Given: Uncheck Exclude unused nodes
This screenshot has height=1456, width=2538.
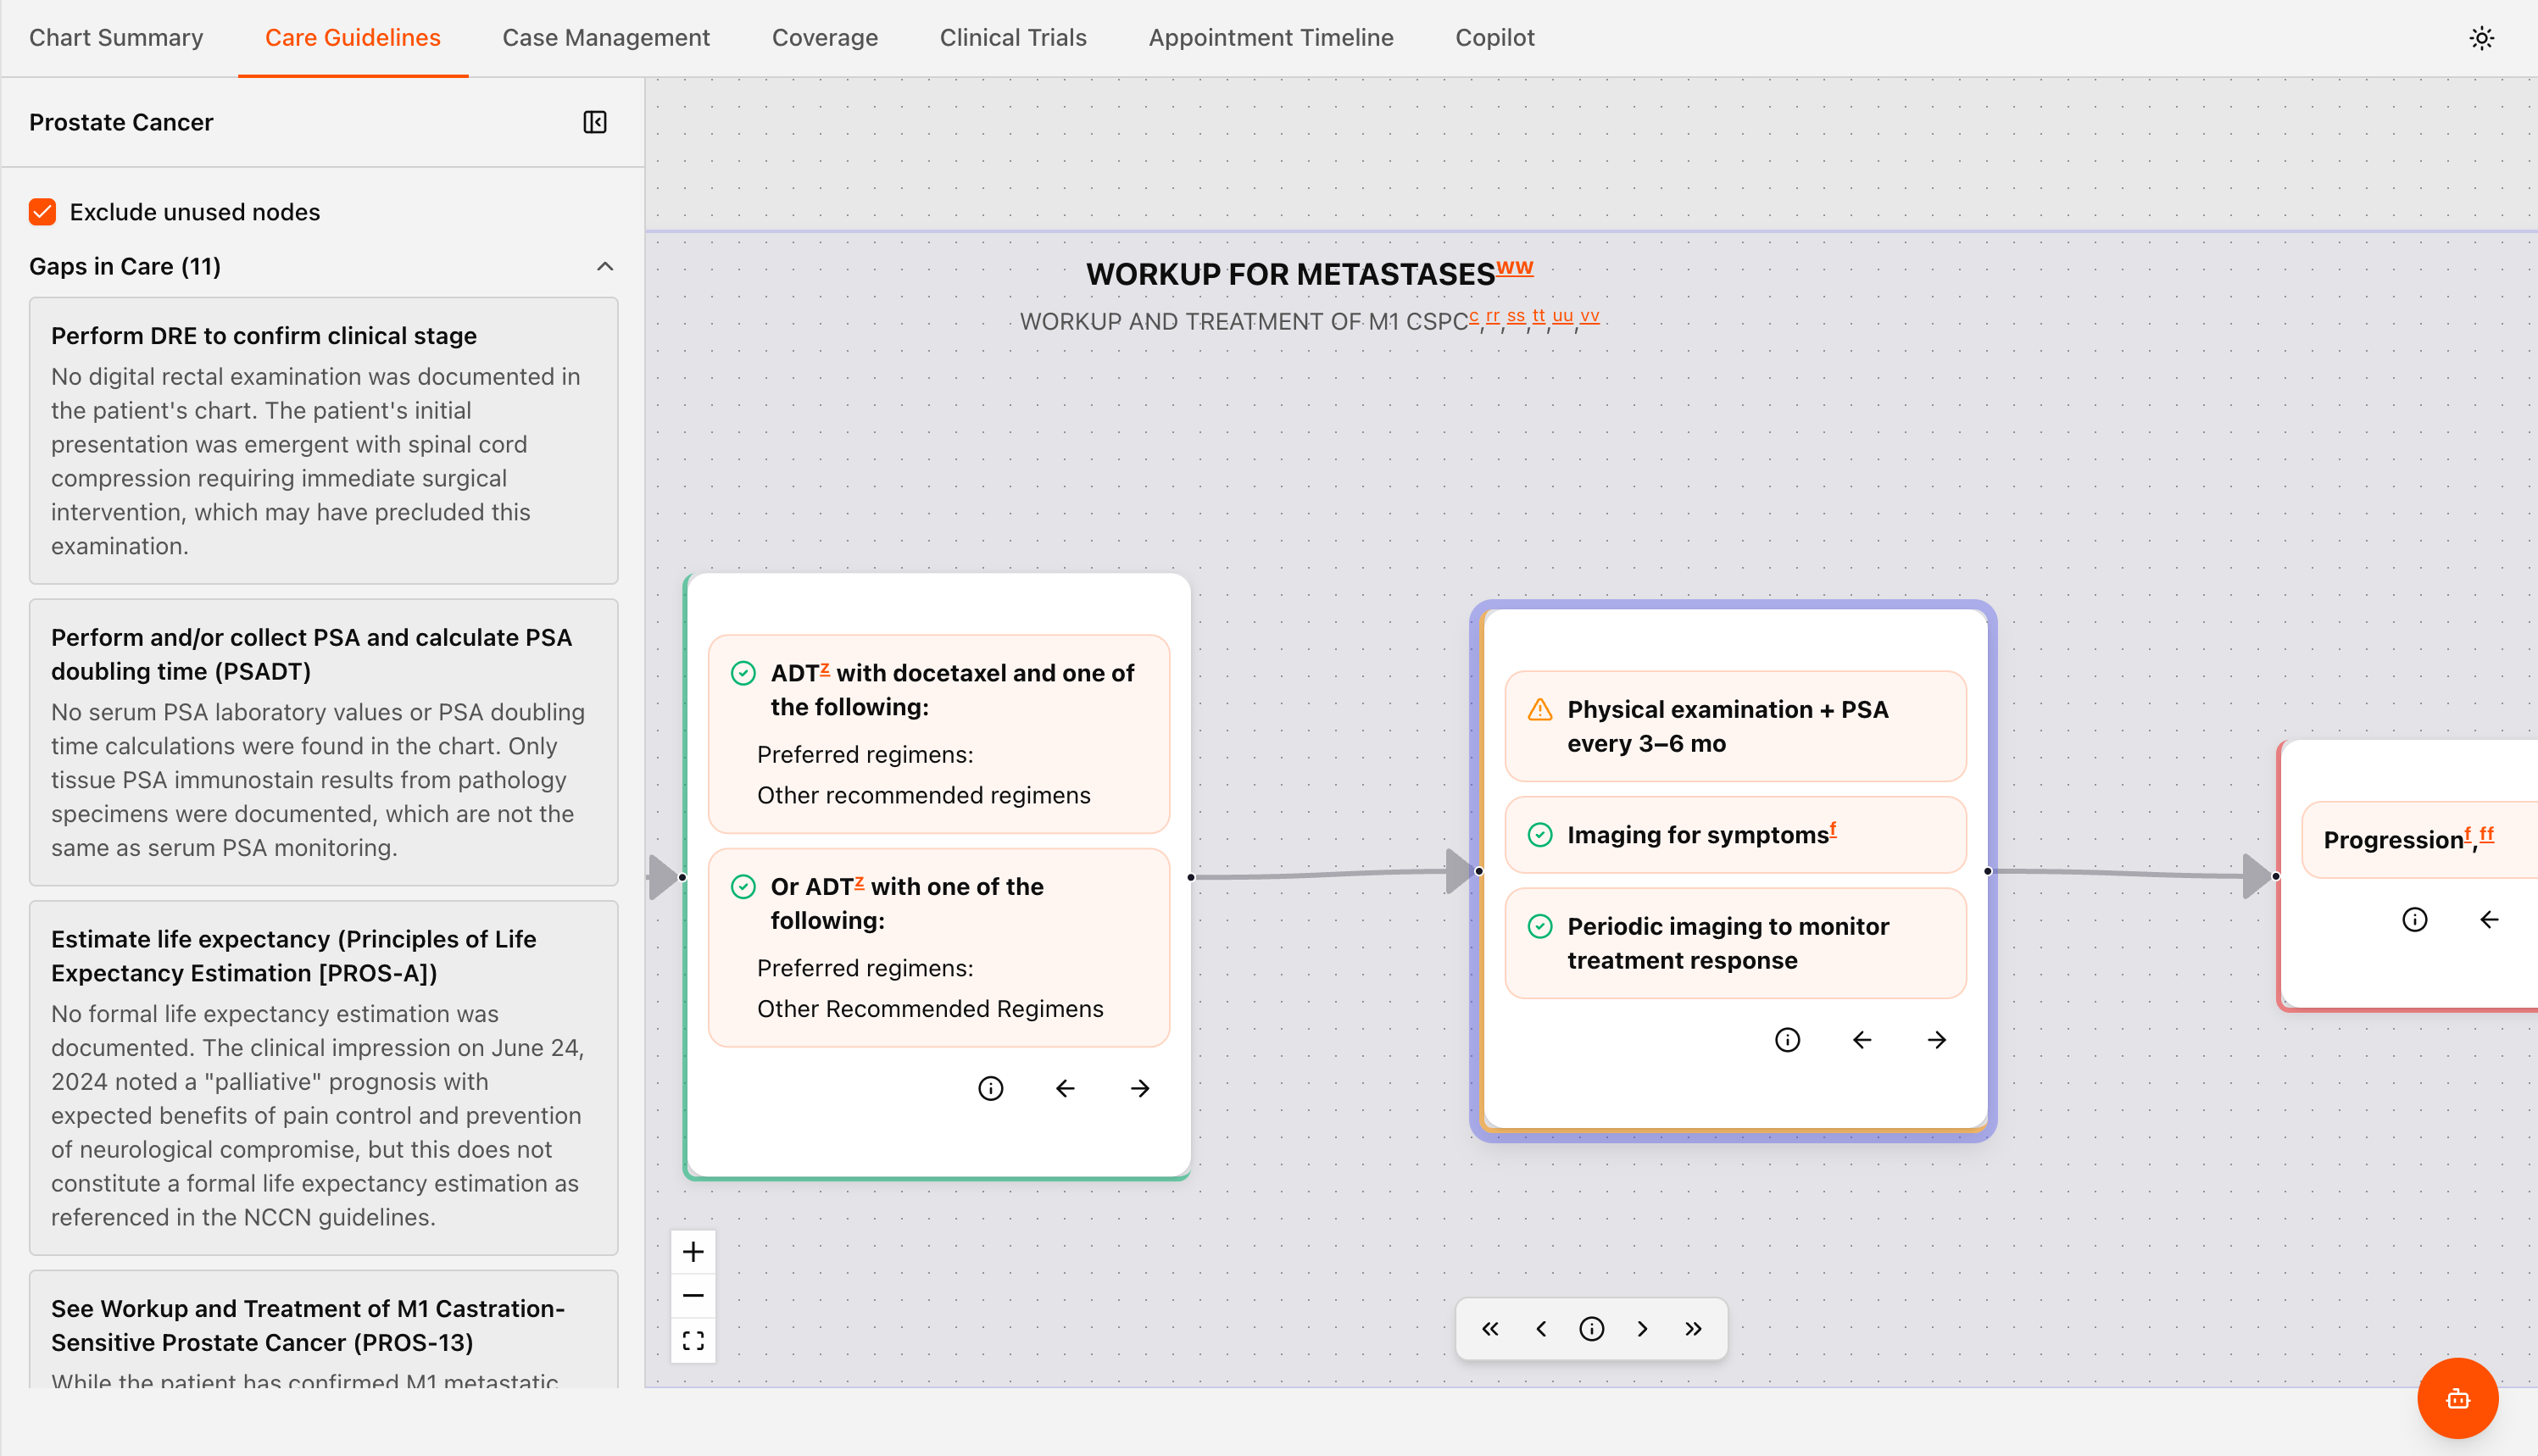Looking at the screenshot, I should point(42,212).
